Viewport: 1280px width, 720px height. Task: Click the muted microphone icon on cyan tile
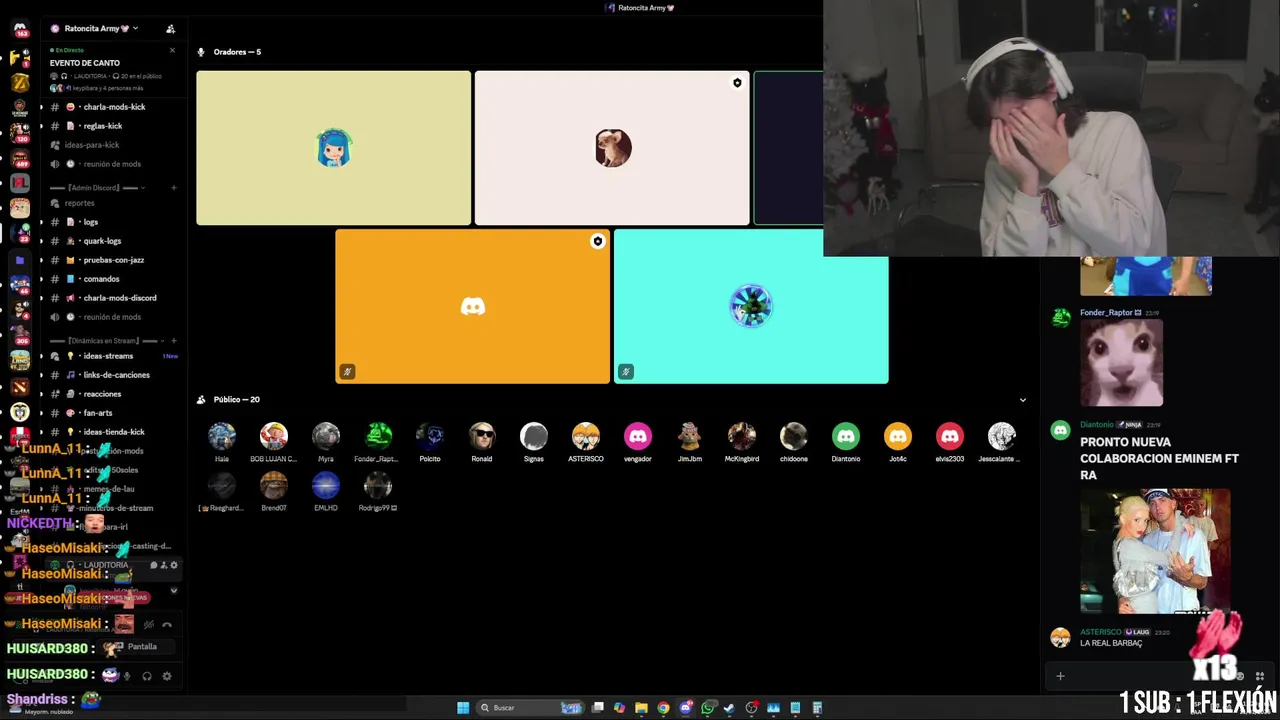[626, 372]
